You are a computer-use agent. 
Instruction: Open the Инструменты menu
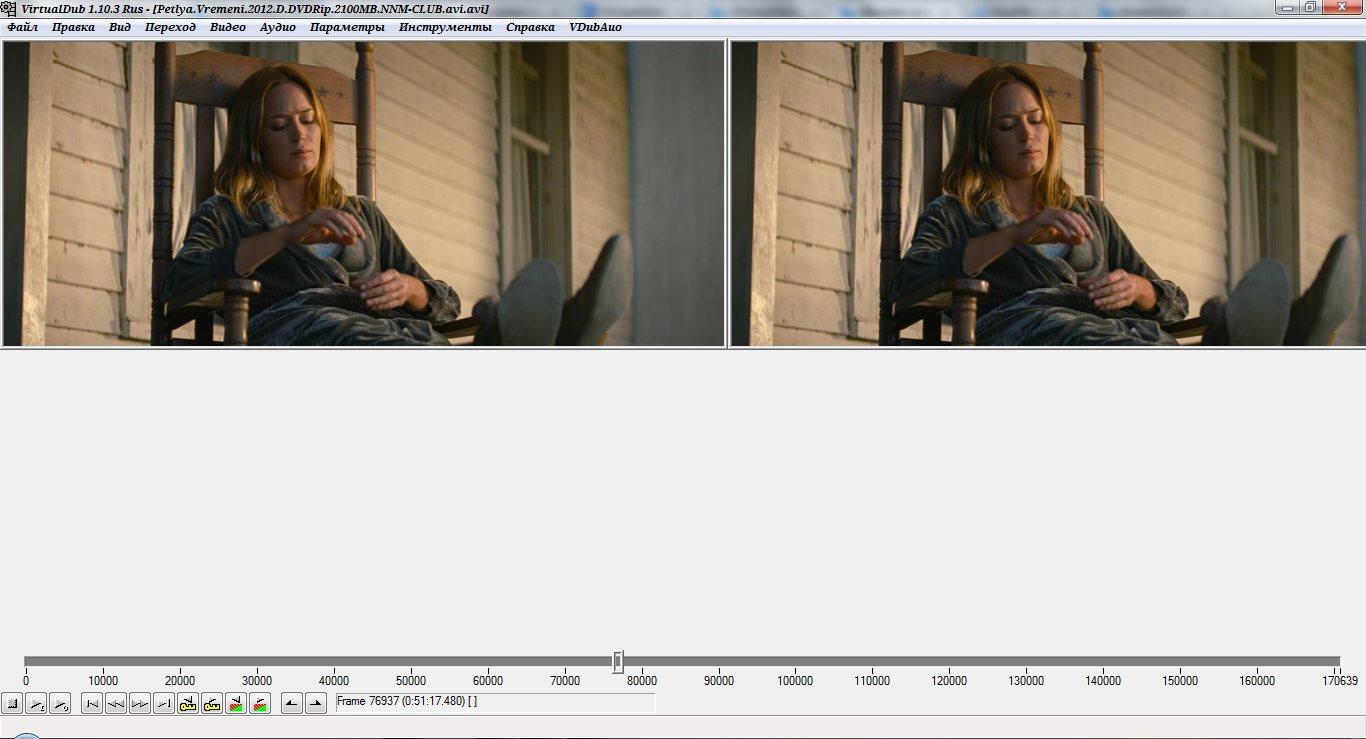[445, 27]
